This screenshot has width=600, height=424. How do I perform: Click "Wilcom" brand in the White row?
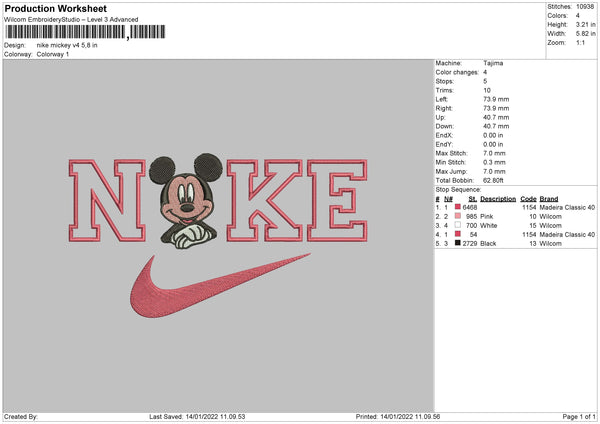point(550,226)
